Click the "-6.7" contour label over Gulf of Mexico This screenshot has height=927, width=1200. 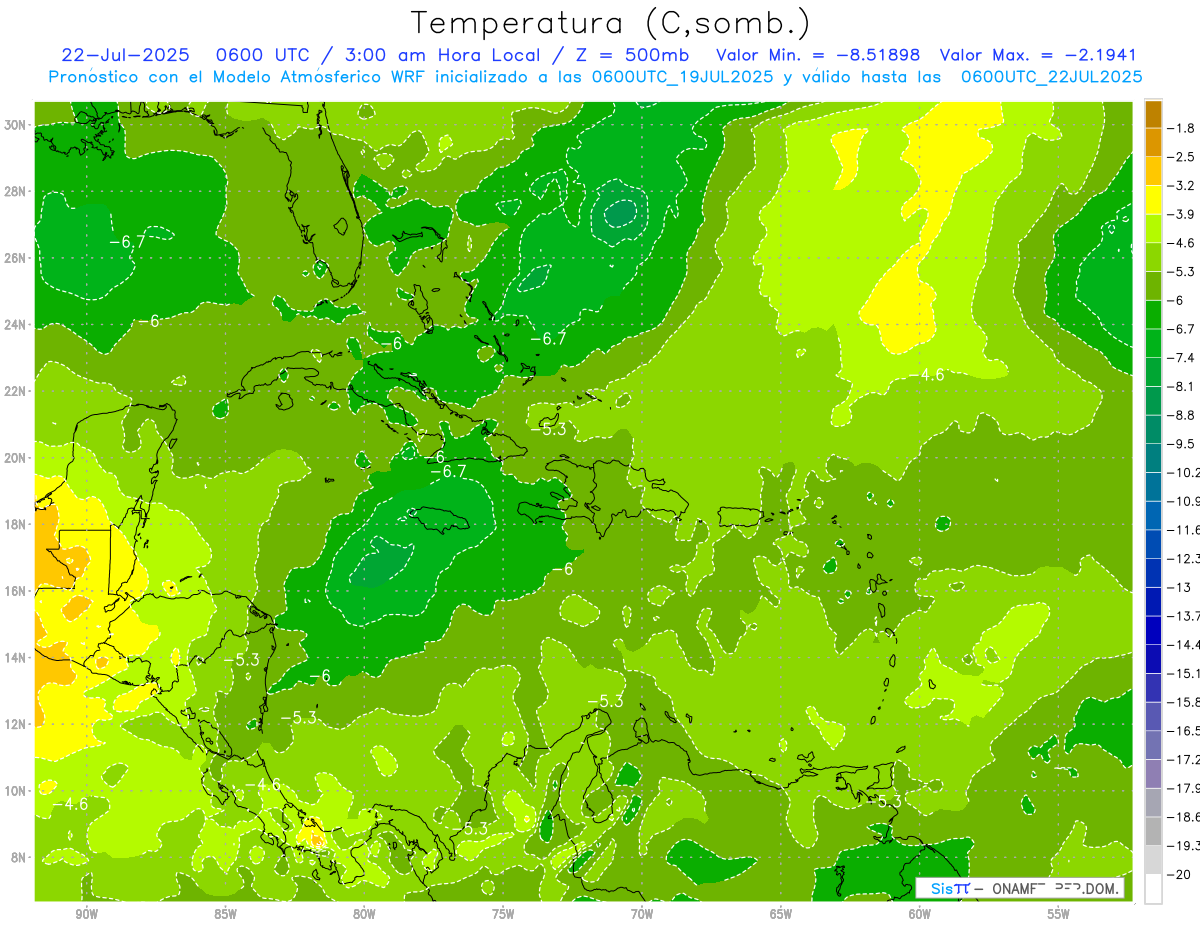coord(127,242)
